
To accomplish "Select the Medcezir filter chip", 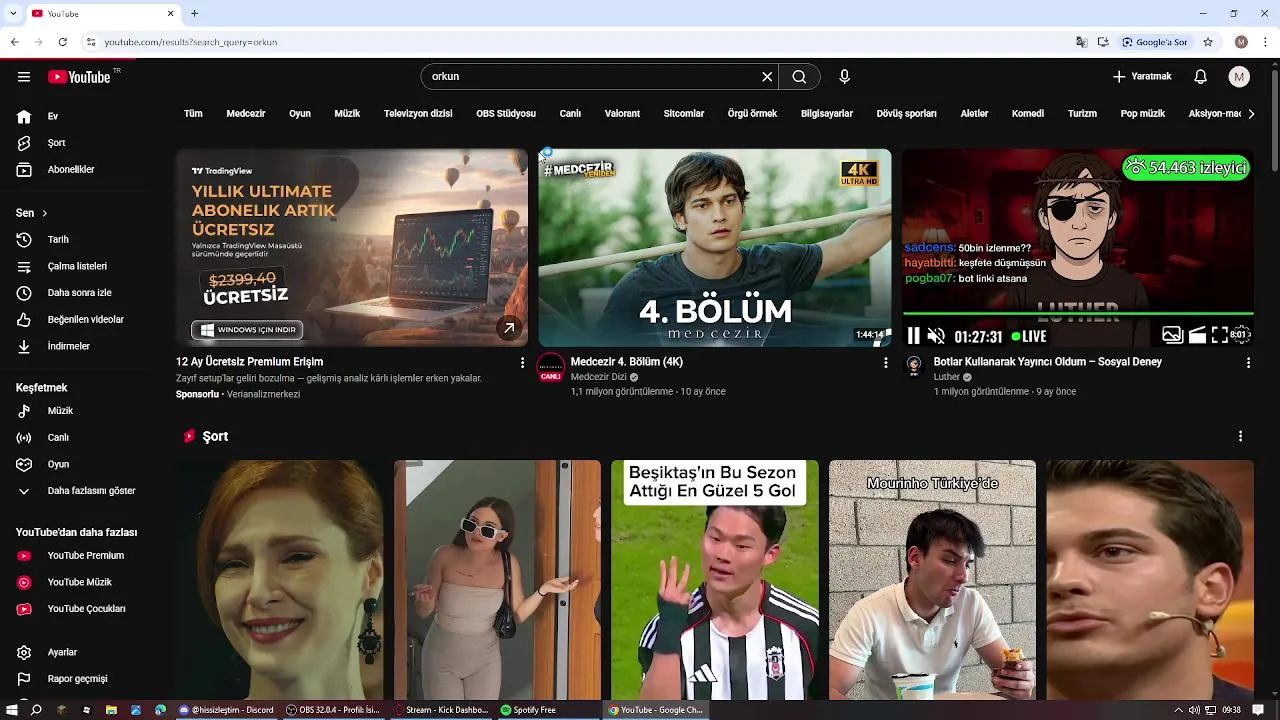I will tap(246, 114).
